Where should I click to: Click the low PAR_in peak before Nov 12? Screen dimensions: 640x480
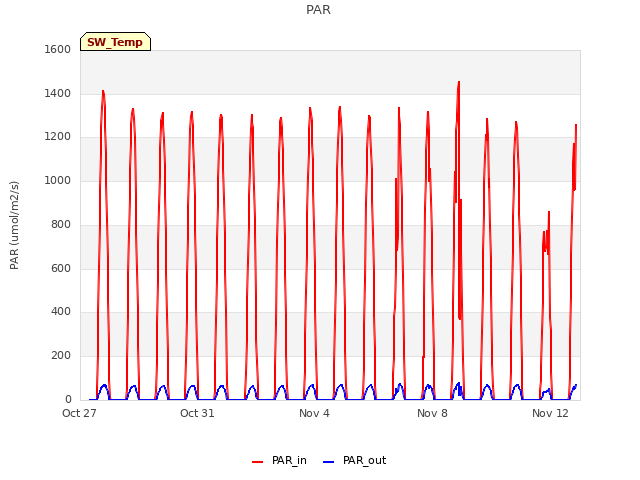(x=549, y=212)
